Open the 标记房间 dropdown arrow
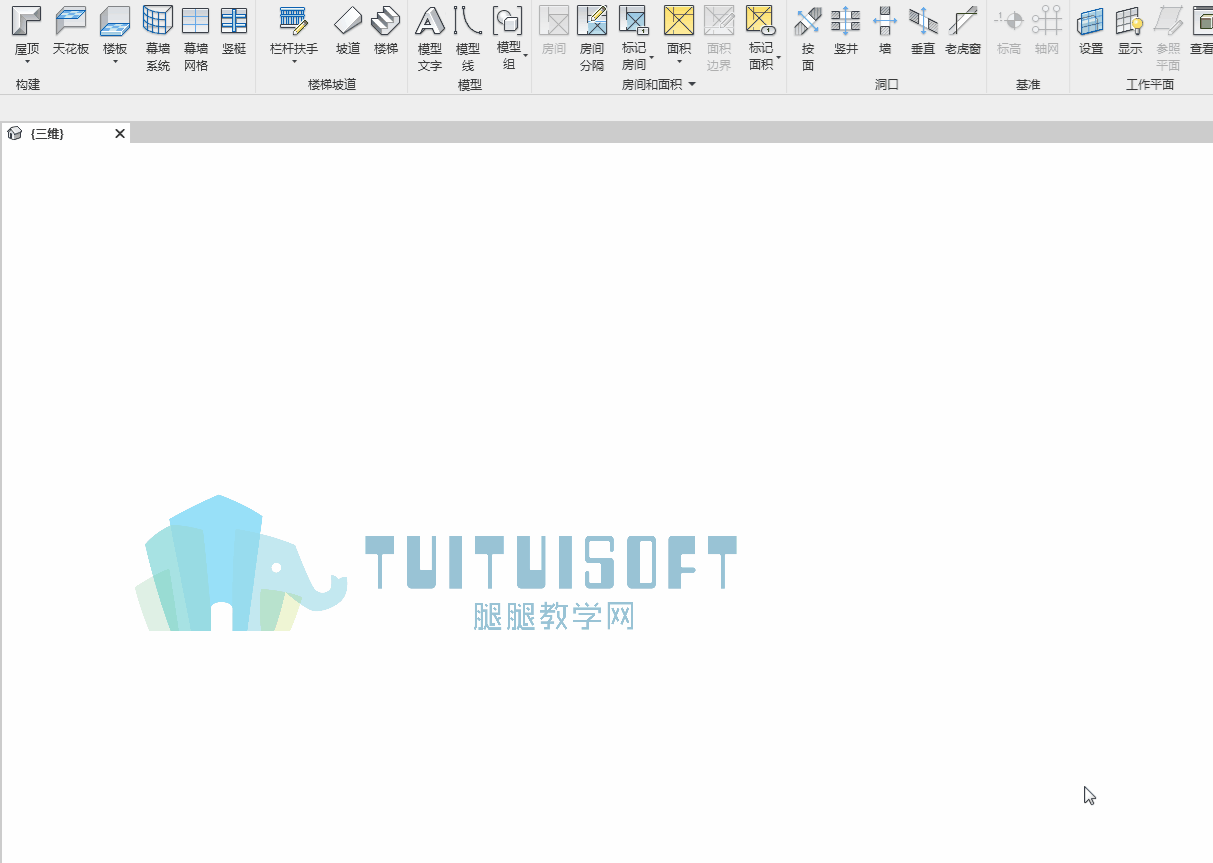Image resolution: width=1213 pixels, height=863 pixels. coord(652,56)
